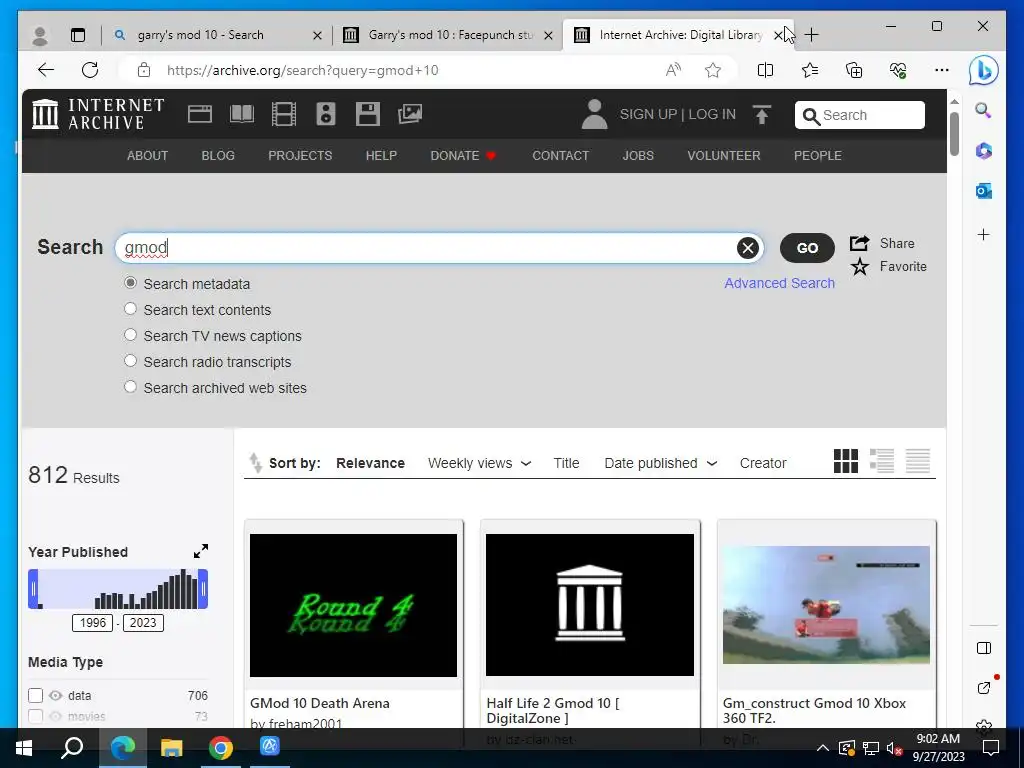Image resolution: width=1024 pixels, height=768 pixels.
Task: Open the PROJECTS menu item
Action: 300,155
